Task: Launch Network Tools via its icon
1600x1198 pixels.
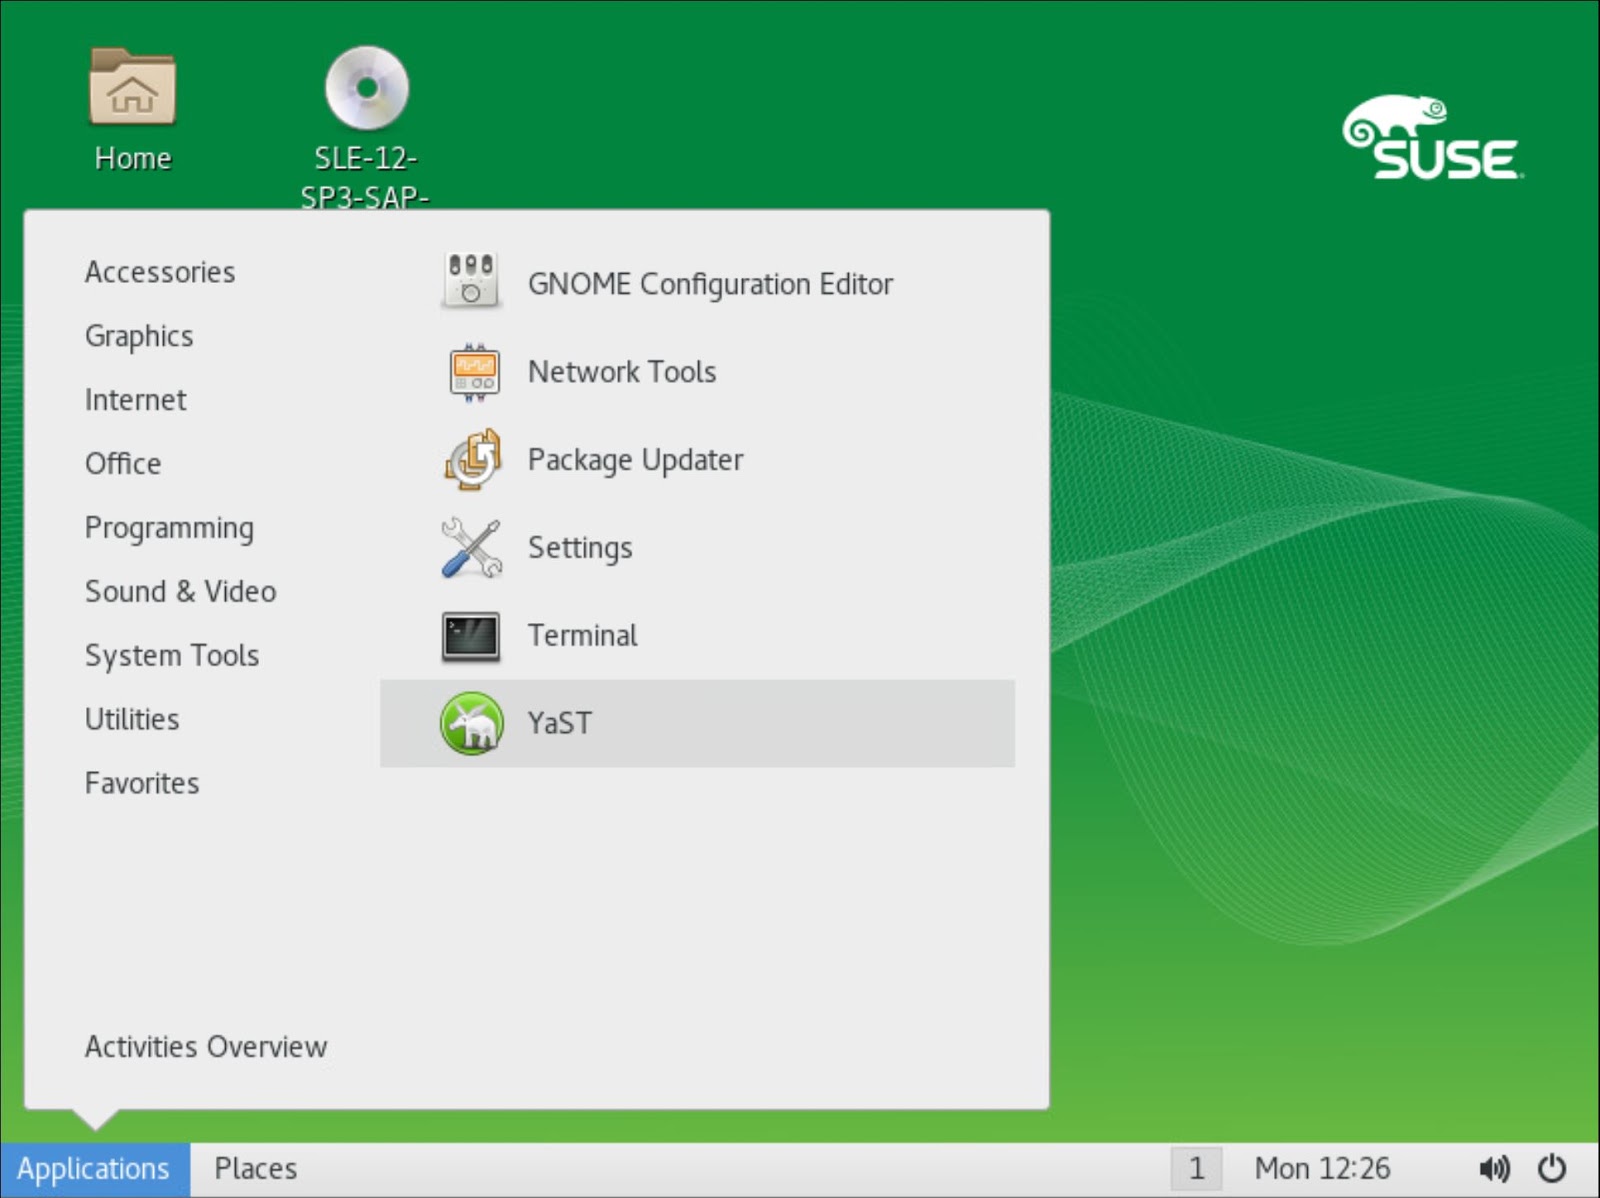Action: pyautogui.click(x=473, y=371)
